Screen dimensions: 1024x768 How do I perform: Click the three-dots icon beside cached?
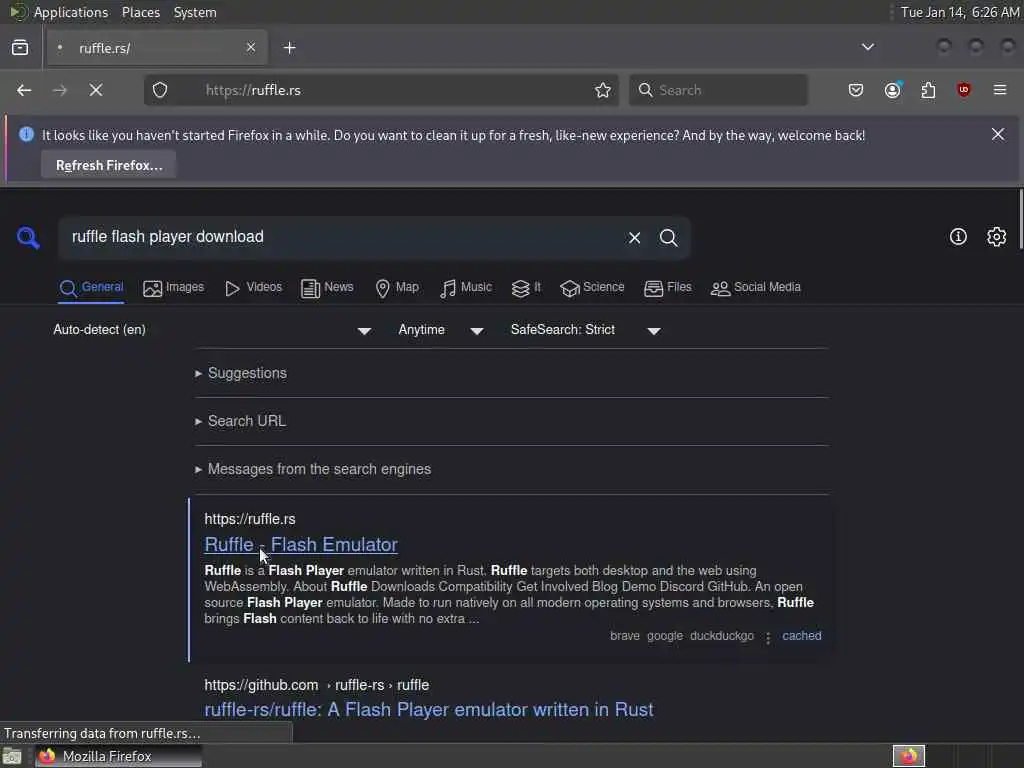(768, 637)
